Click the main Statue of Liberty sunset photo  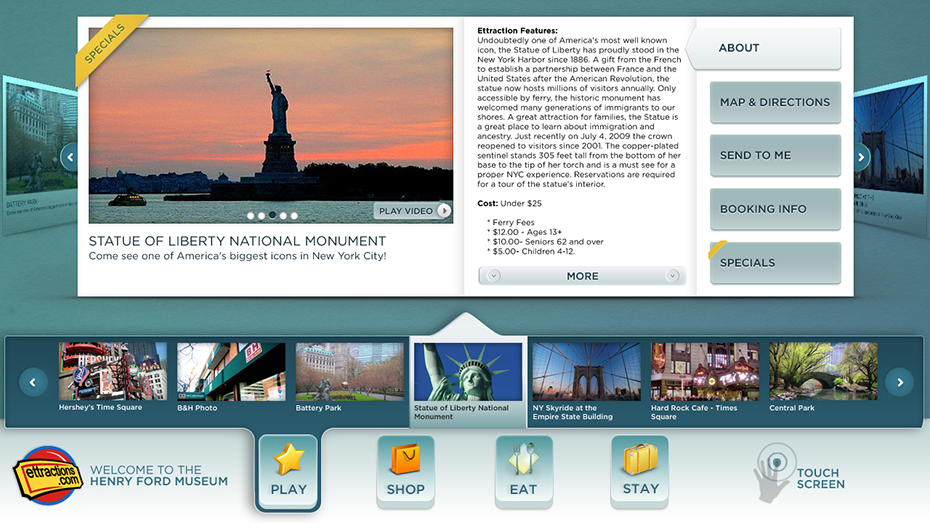[270, 125]
